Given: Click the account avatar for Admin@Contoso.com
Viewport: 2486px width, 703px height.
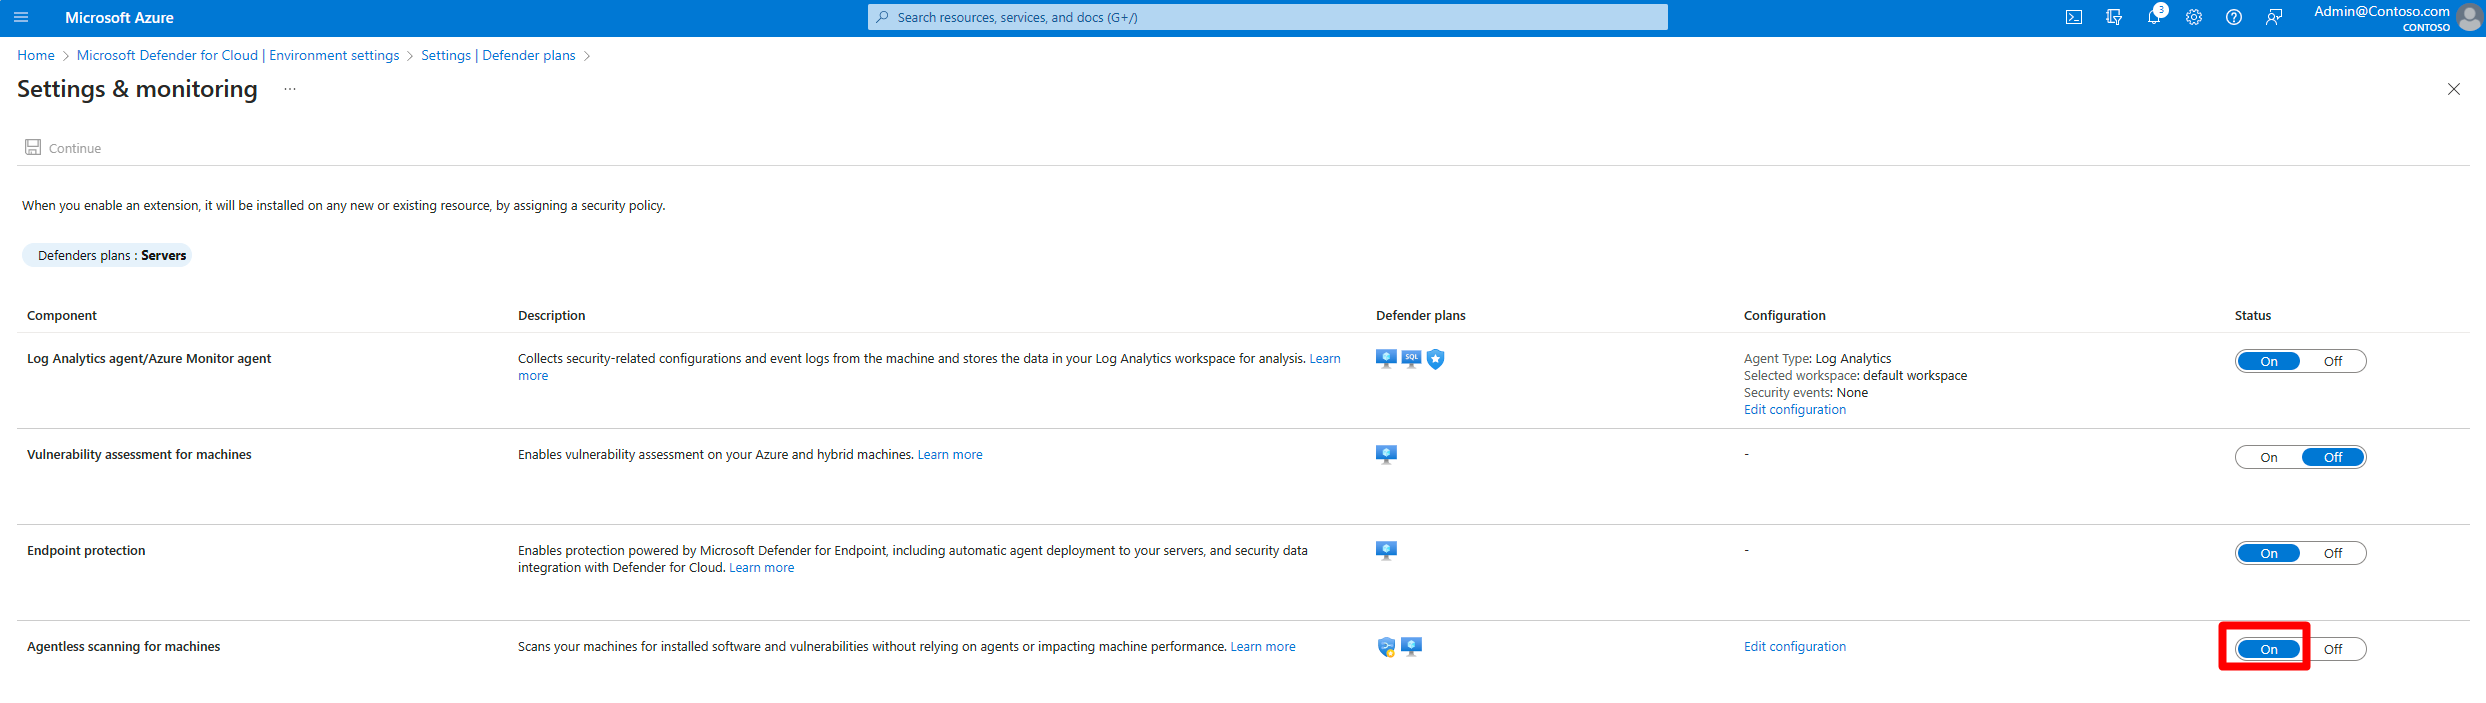Looking at the screenshot, I should pyautogui.click(x=2469, y=18).
